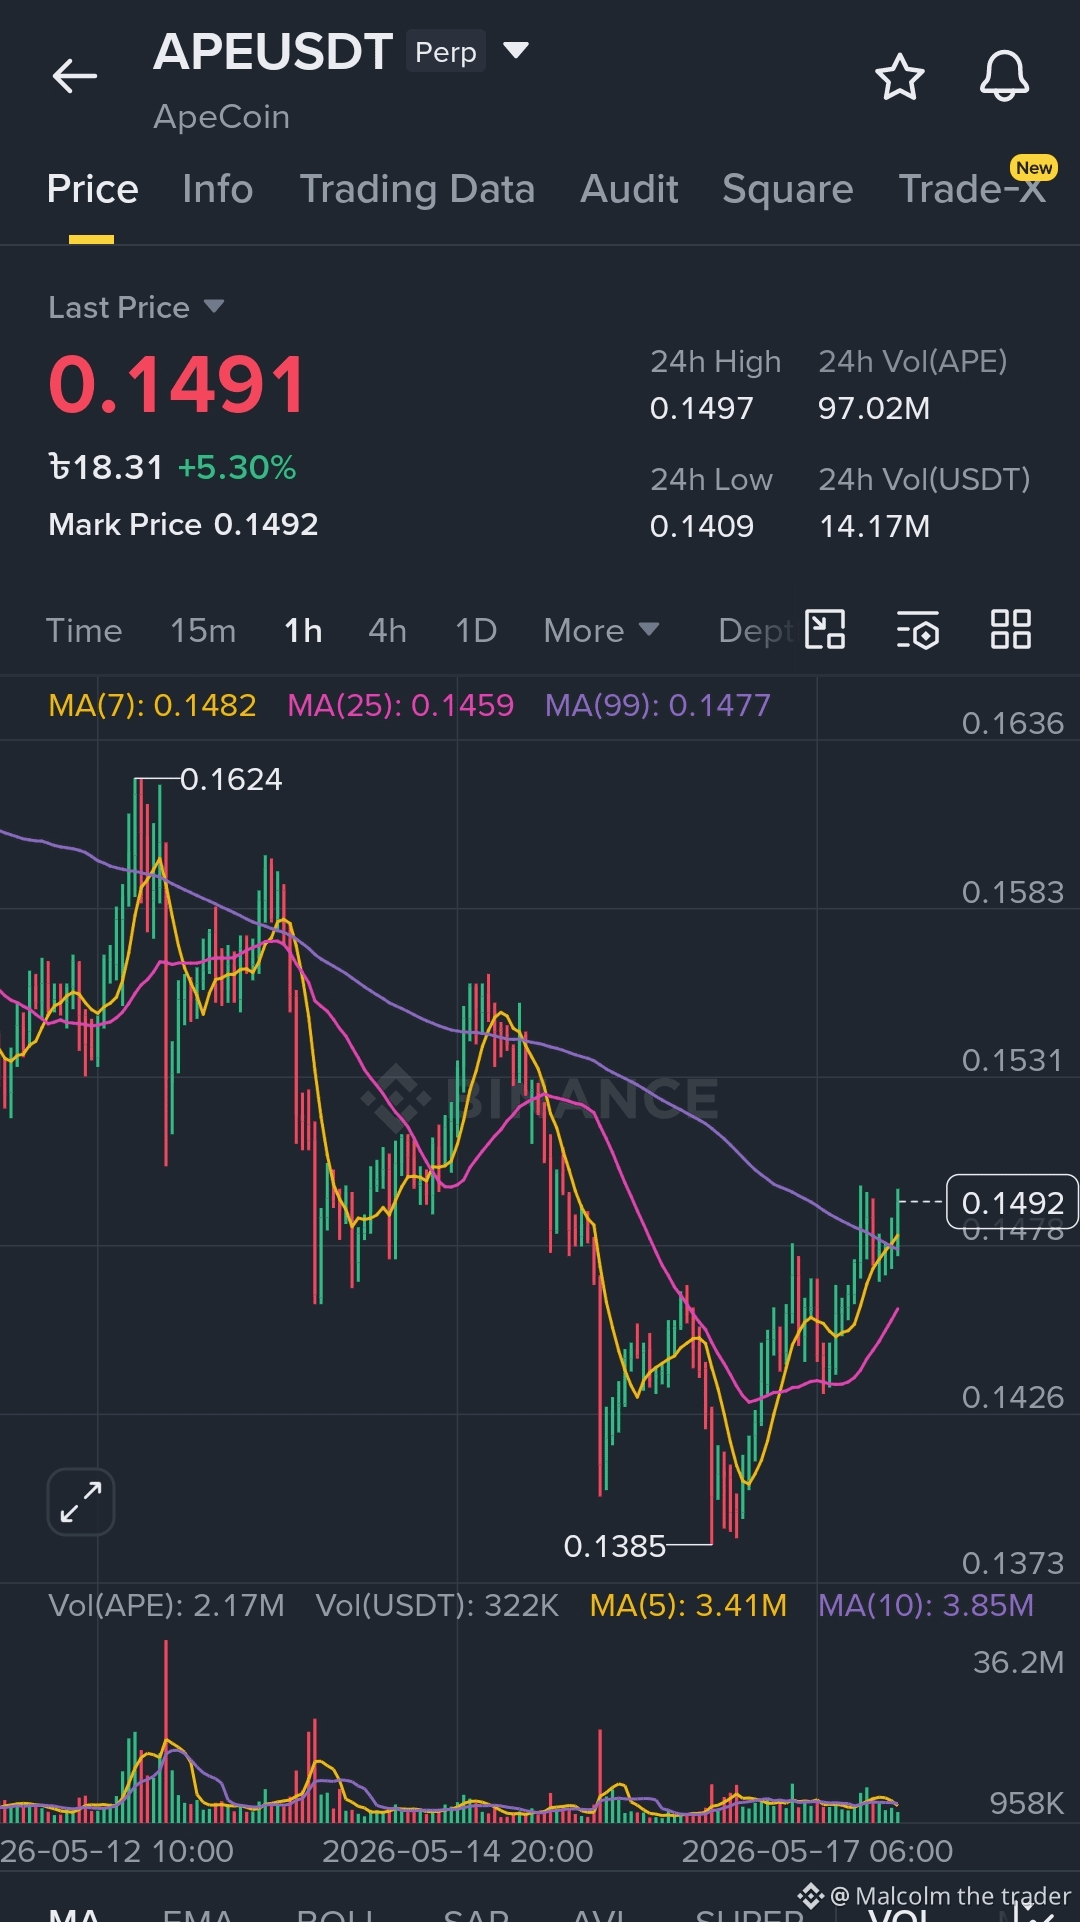1080x1922 pixels.
Task: Add APEUSDT to favorites with star
Action: (899, 76)
